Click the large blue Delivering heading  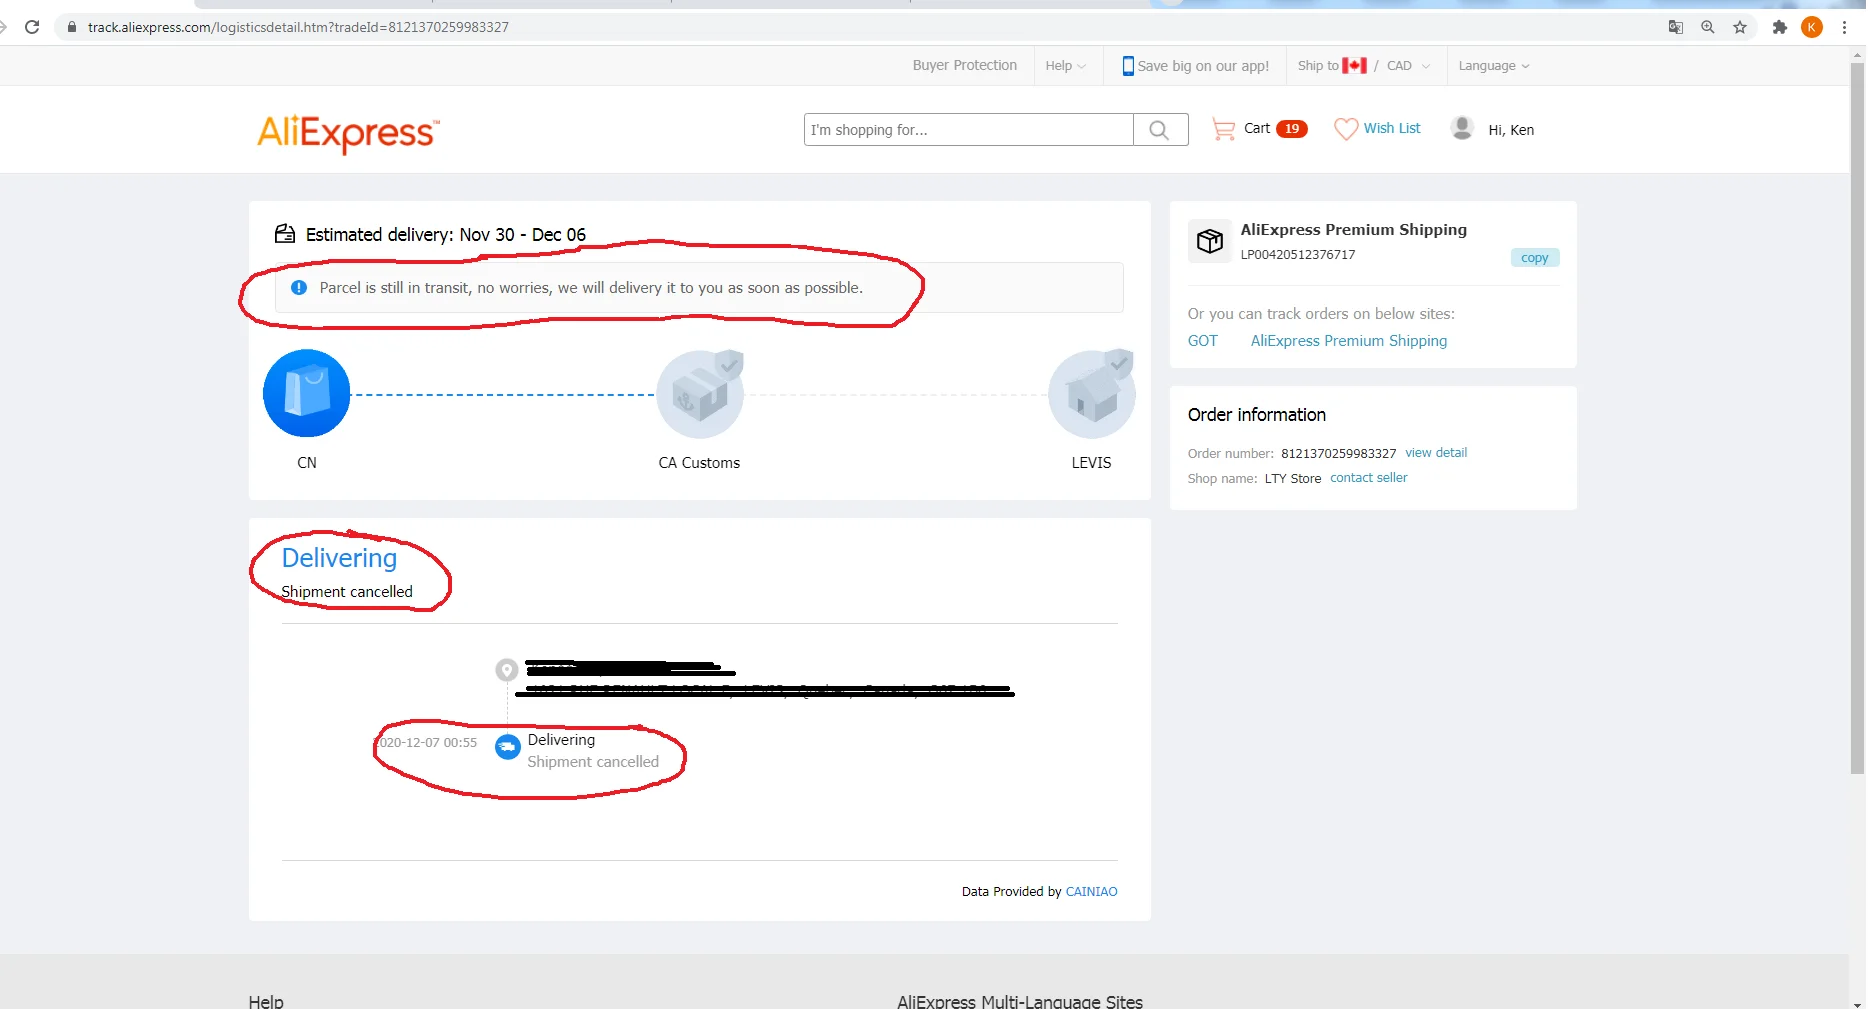[x=339, y=558]
